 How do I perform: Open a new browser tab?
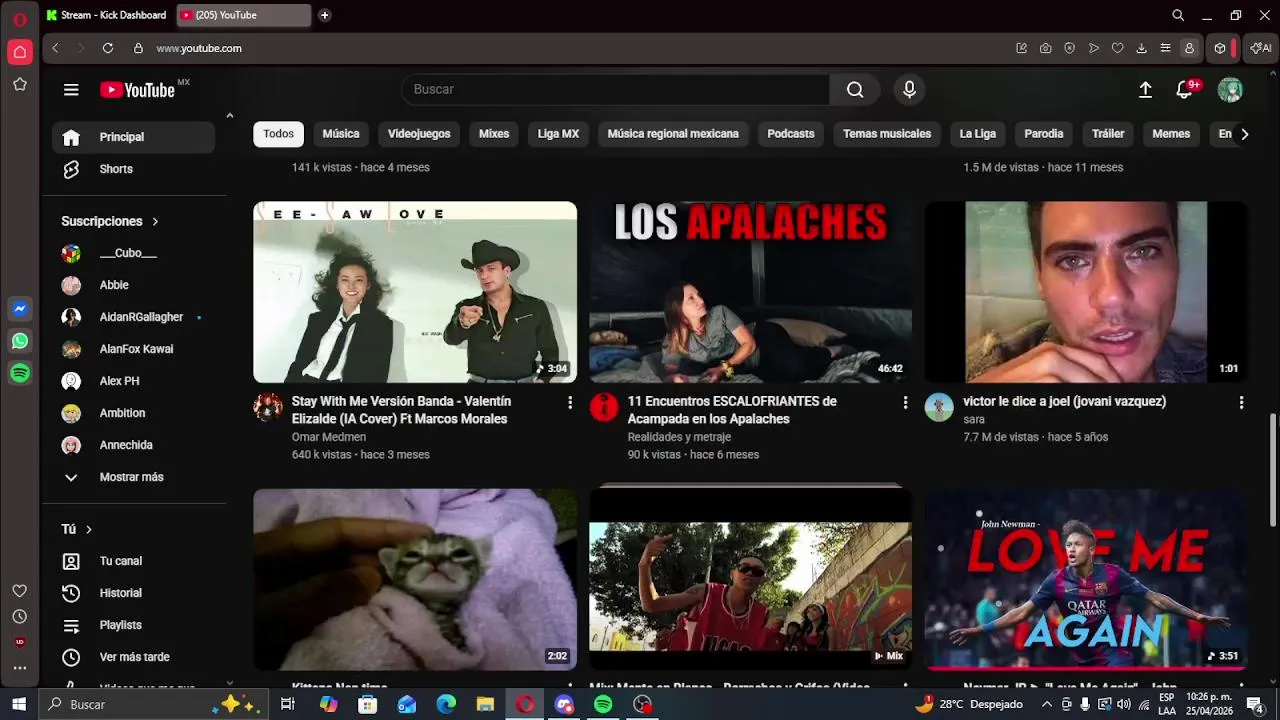(324, 15)
